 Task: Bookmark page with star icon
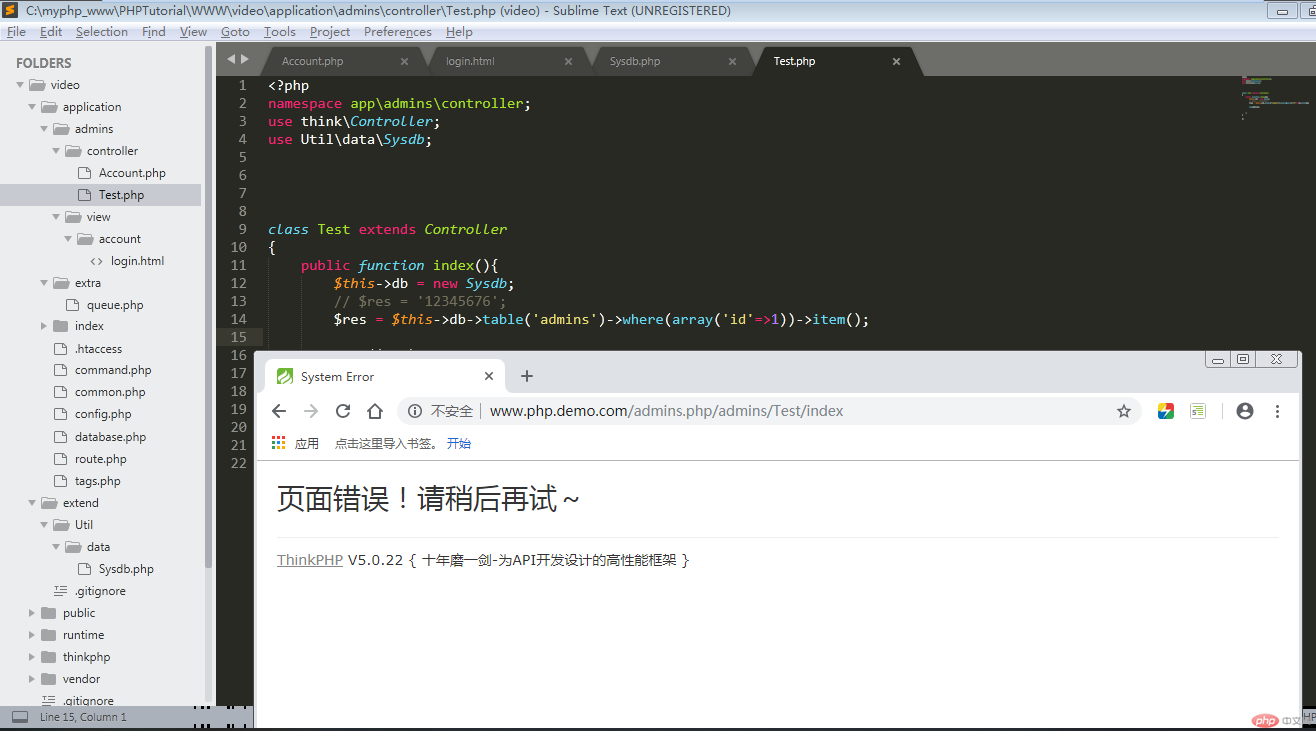[1124, 411]
